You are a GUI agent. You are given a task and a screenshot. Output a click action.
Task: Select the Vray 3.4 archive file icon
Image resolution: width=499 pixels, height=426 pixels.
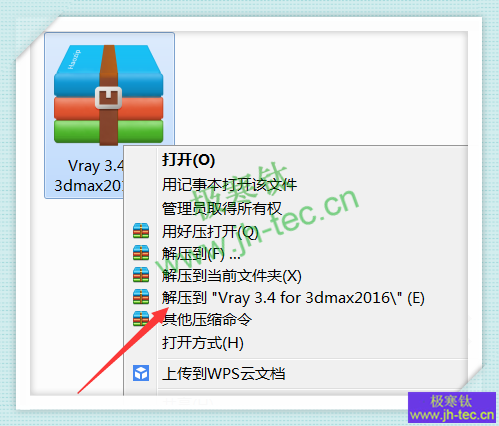tap(109, 95)
